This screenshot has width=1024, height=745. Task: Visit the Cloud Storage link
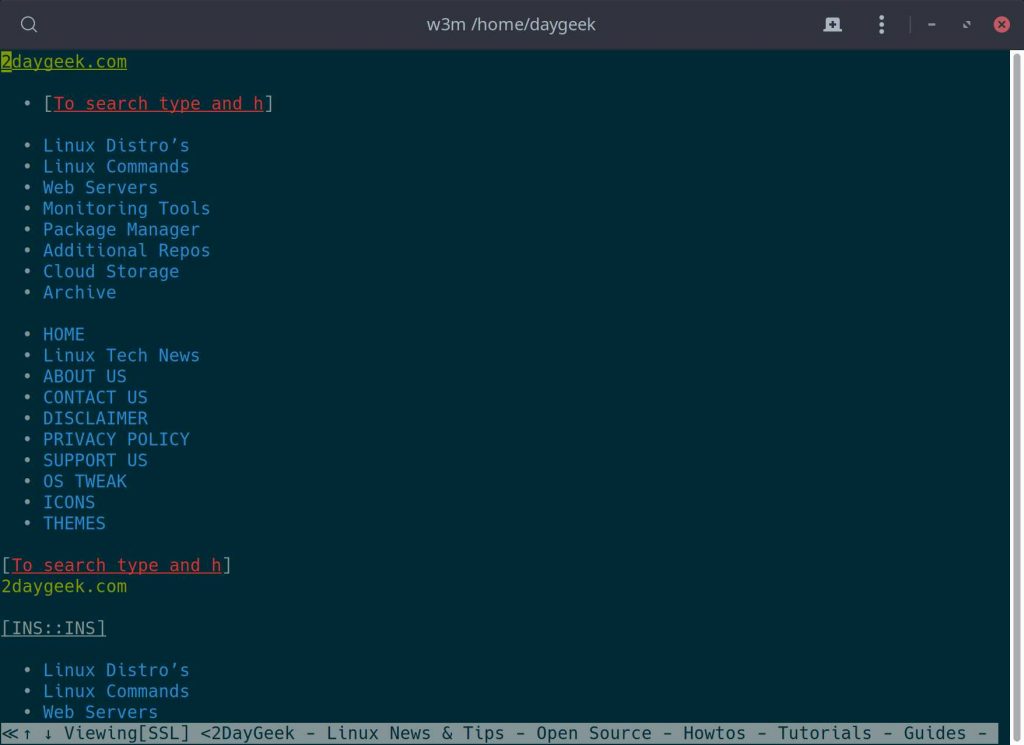[x=110, y=271]
